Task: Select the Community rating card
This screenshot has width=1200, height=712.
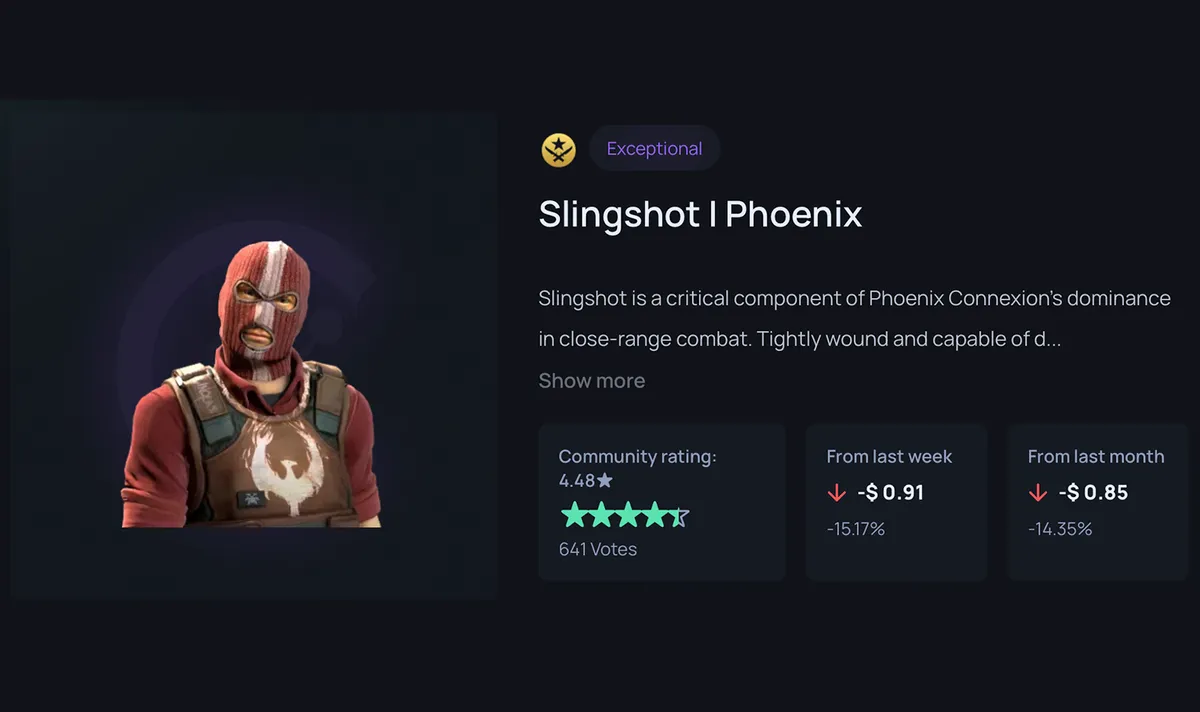Action: coord(662,502)
